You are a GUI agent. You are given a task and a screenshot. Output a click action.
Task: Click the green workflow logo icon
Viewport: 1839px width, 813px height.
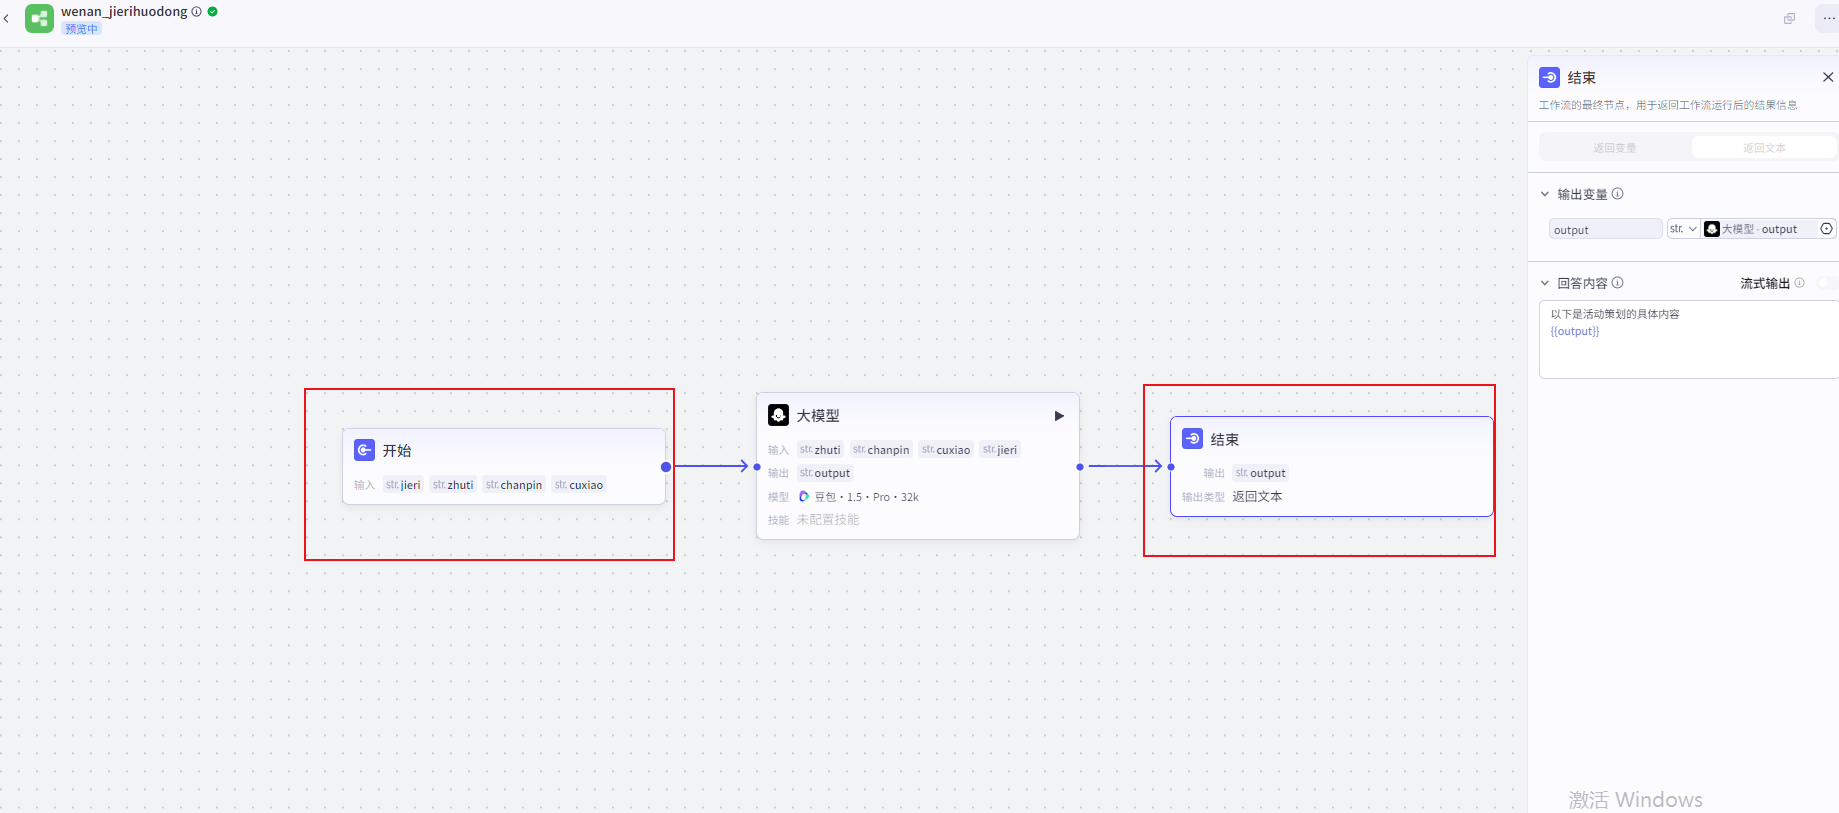(x=39, y=19)
